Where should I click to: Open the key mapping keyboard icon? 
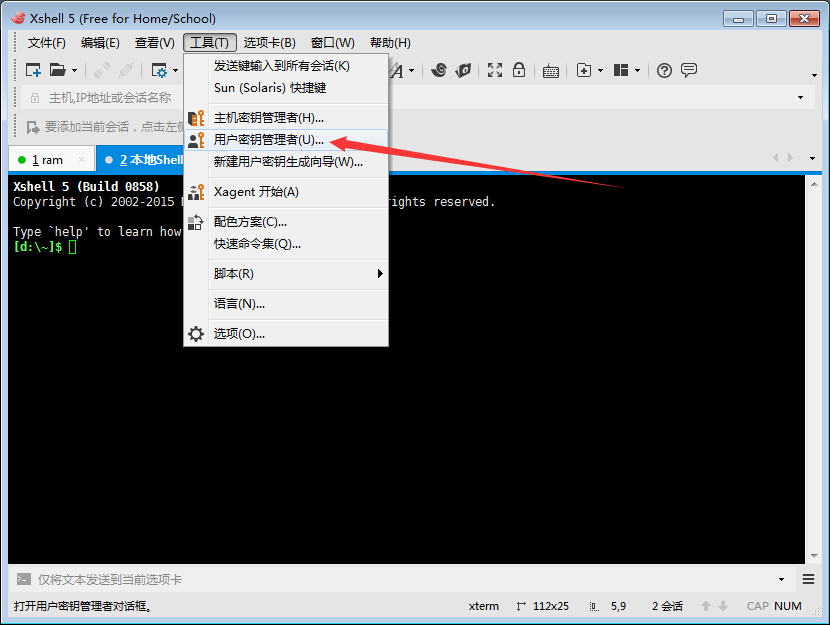(x=551, y=70)
